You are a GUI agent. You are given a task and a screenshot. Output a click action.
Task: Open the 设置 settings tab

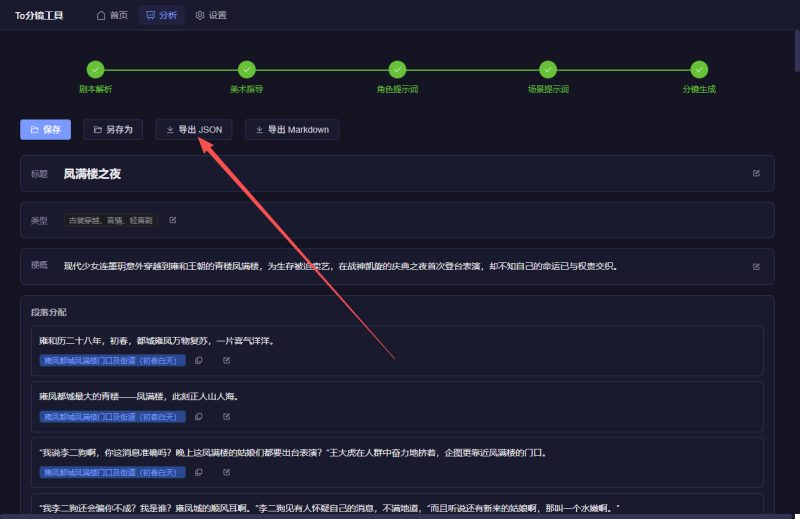pyautogui.click(x=211, y=15)
